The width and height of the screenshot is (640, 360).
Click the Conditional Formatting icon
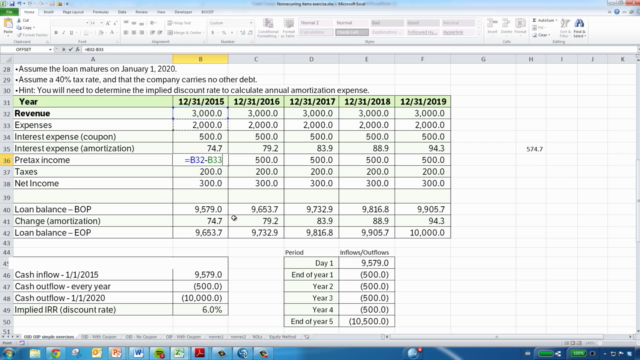268,23
